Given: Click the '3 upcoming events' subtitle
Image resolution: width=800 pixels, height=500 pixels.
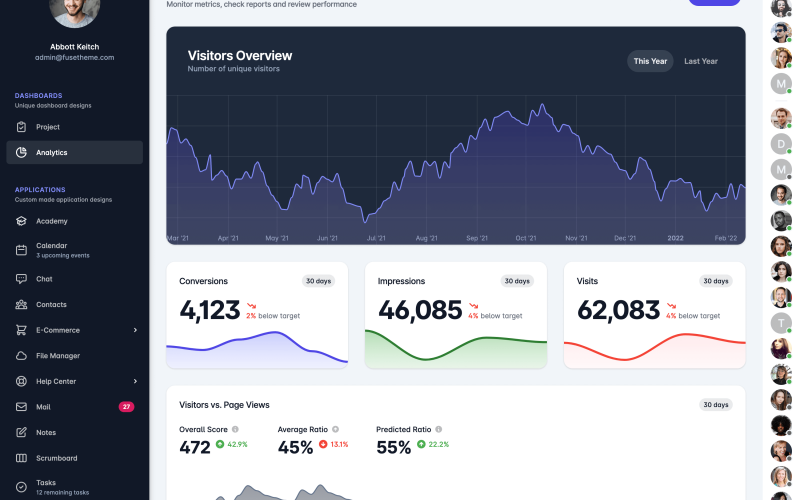Looking at the screenshot, I should click(x=63, y=256).
